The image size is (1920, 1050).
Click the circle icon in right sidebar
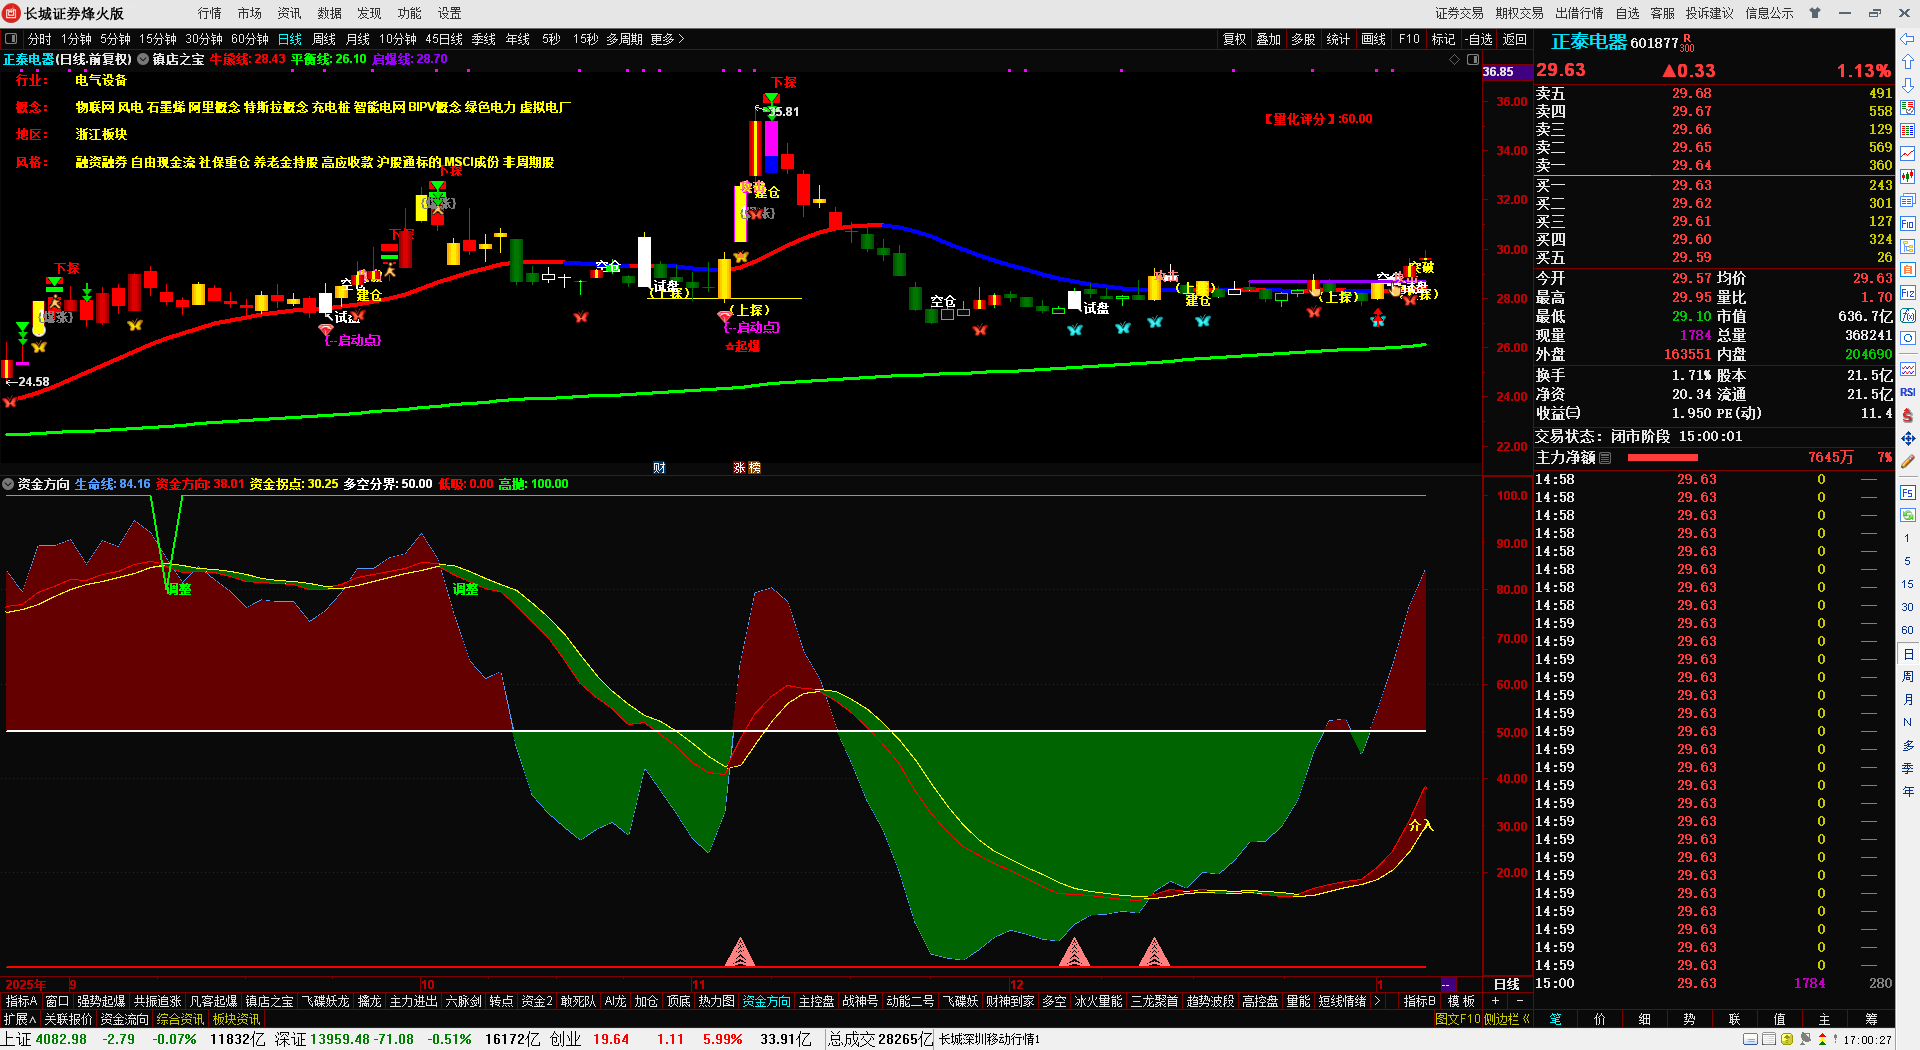tap(1908, 338)
